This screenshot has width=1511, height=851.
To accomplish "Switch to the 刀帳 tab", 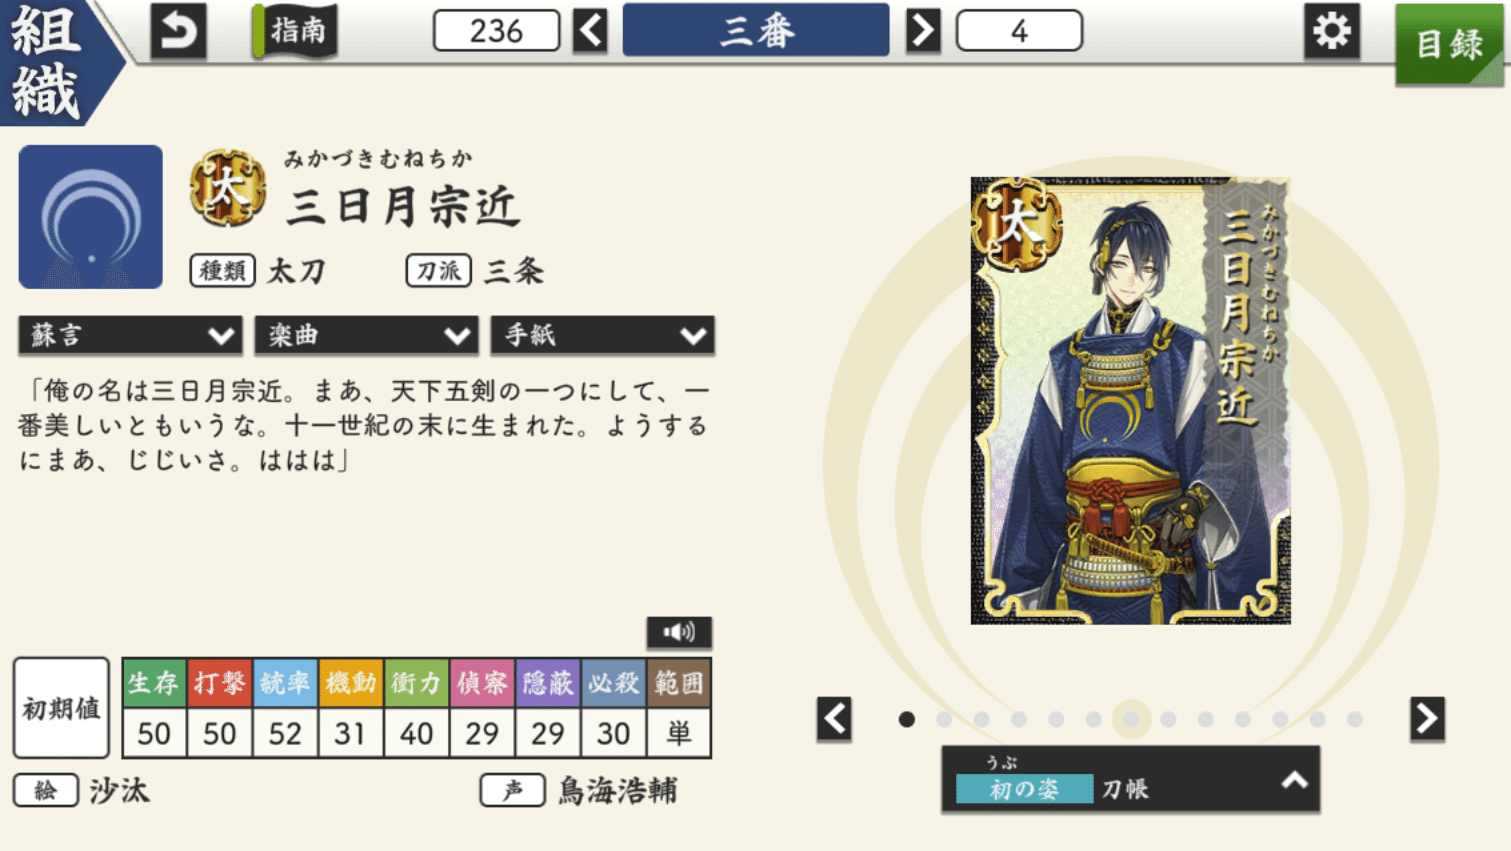I will [x=1125, y=789].
